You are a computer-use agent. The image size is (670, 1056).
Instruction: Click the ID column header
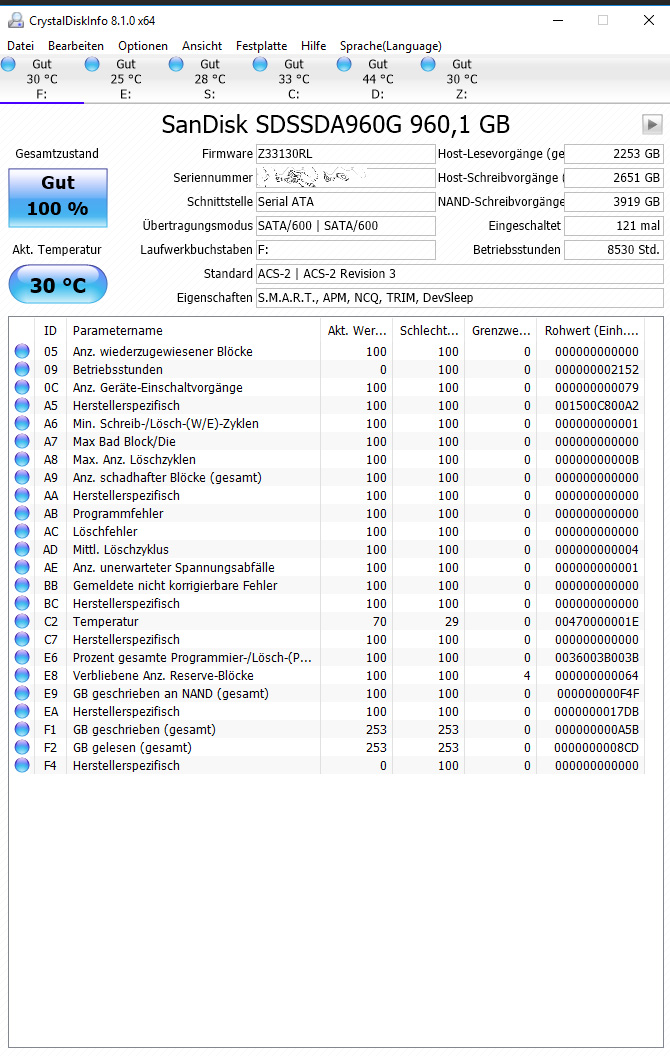pos(52,331)
